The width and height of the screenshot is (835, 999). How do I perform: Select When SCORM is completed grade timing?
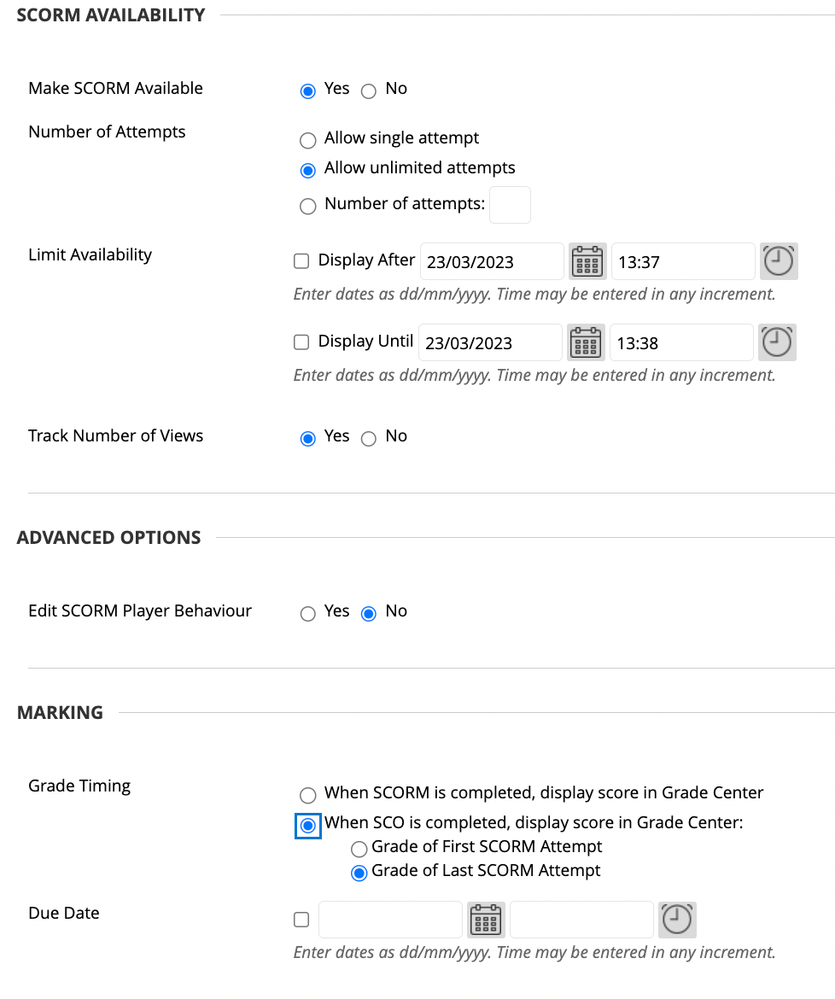308,795
